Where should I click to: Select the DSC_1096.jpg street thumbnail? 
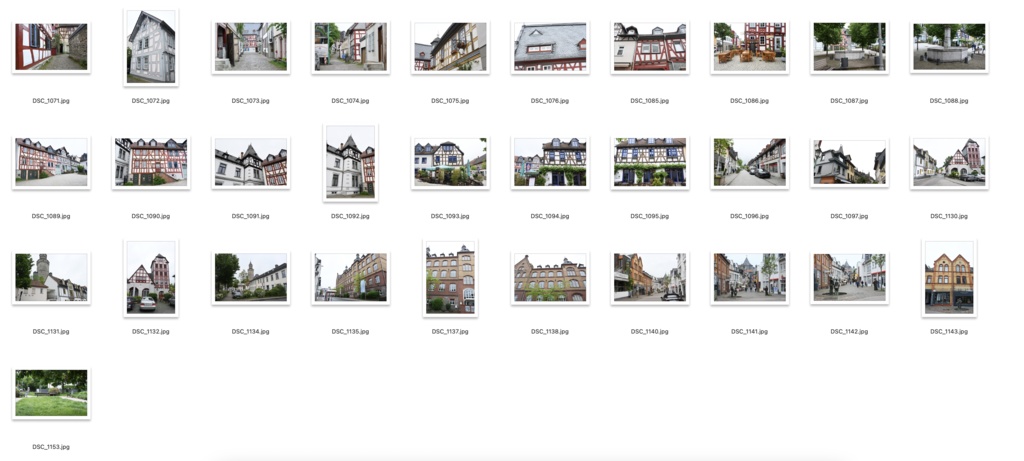point(750,163)
